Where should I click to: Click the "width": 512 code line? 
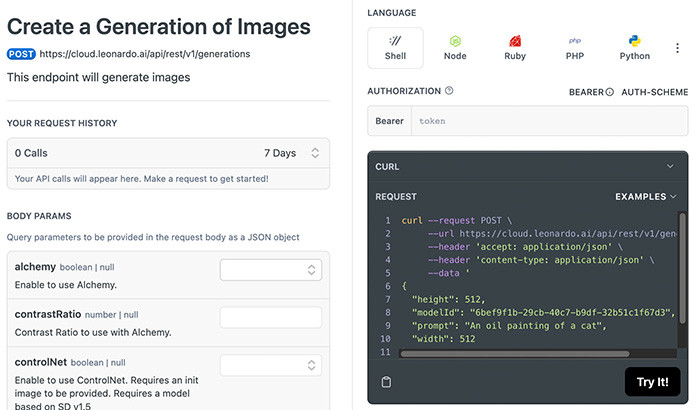click(x=444, y=339)
